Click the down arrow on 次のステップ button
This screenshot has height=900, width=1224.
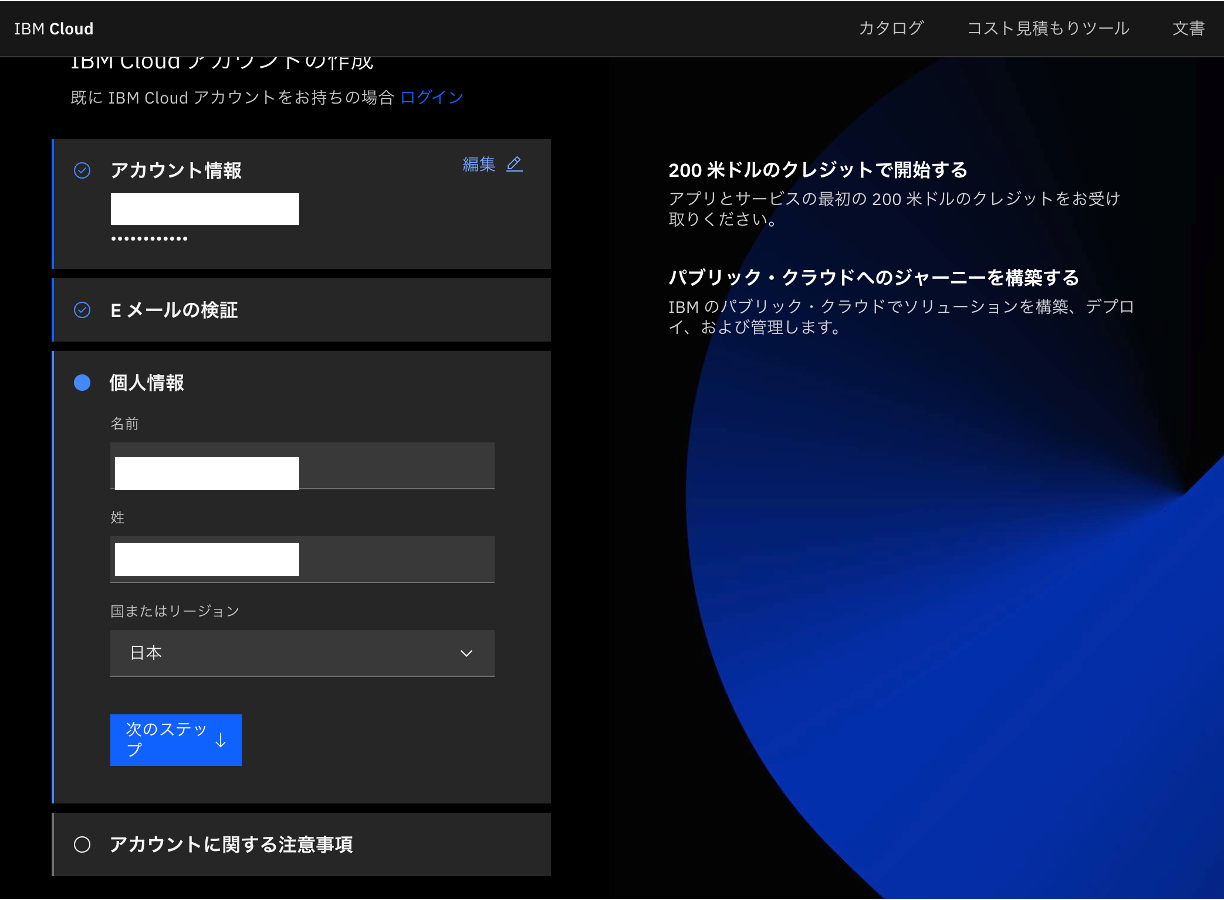[221, 740]
